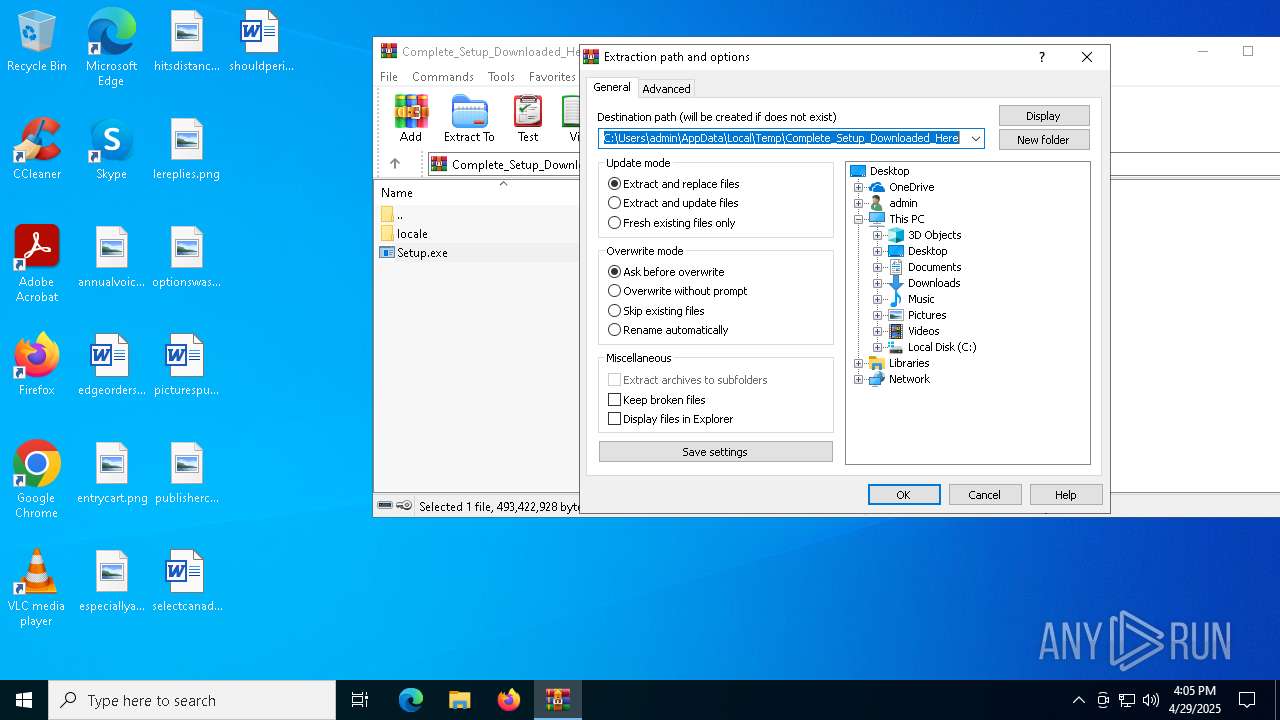Switch to the Advanced tab
Image resolution: width=1280 pixels, height=720 pixels.
click(x=666, y=89)
